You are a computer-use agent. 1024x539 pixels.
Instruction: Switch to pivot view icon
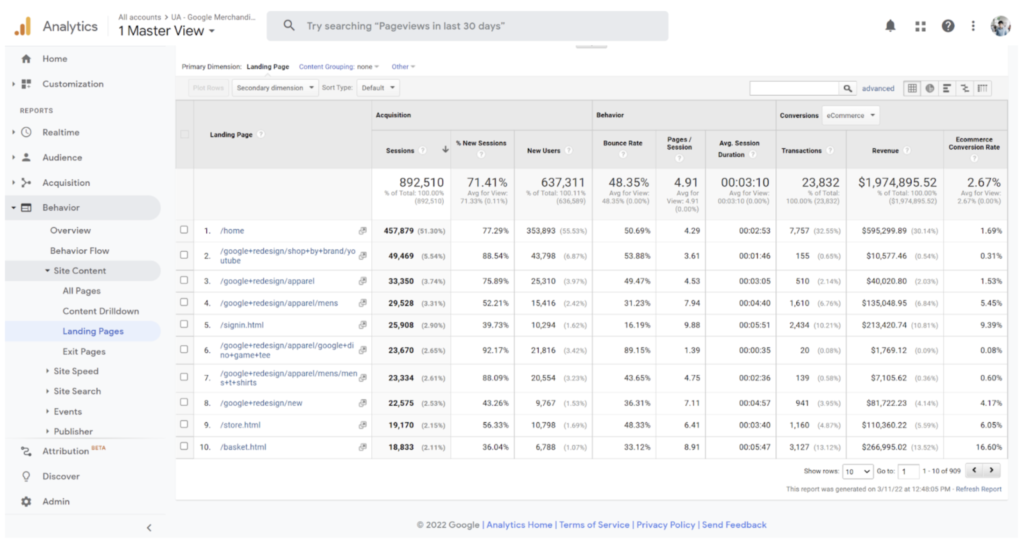(982, 88)
